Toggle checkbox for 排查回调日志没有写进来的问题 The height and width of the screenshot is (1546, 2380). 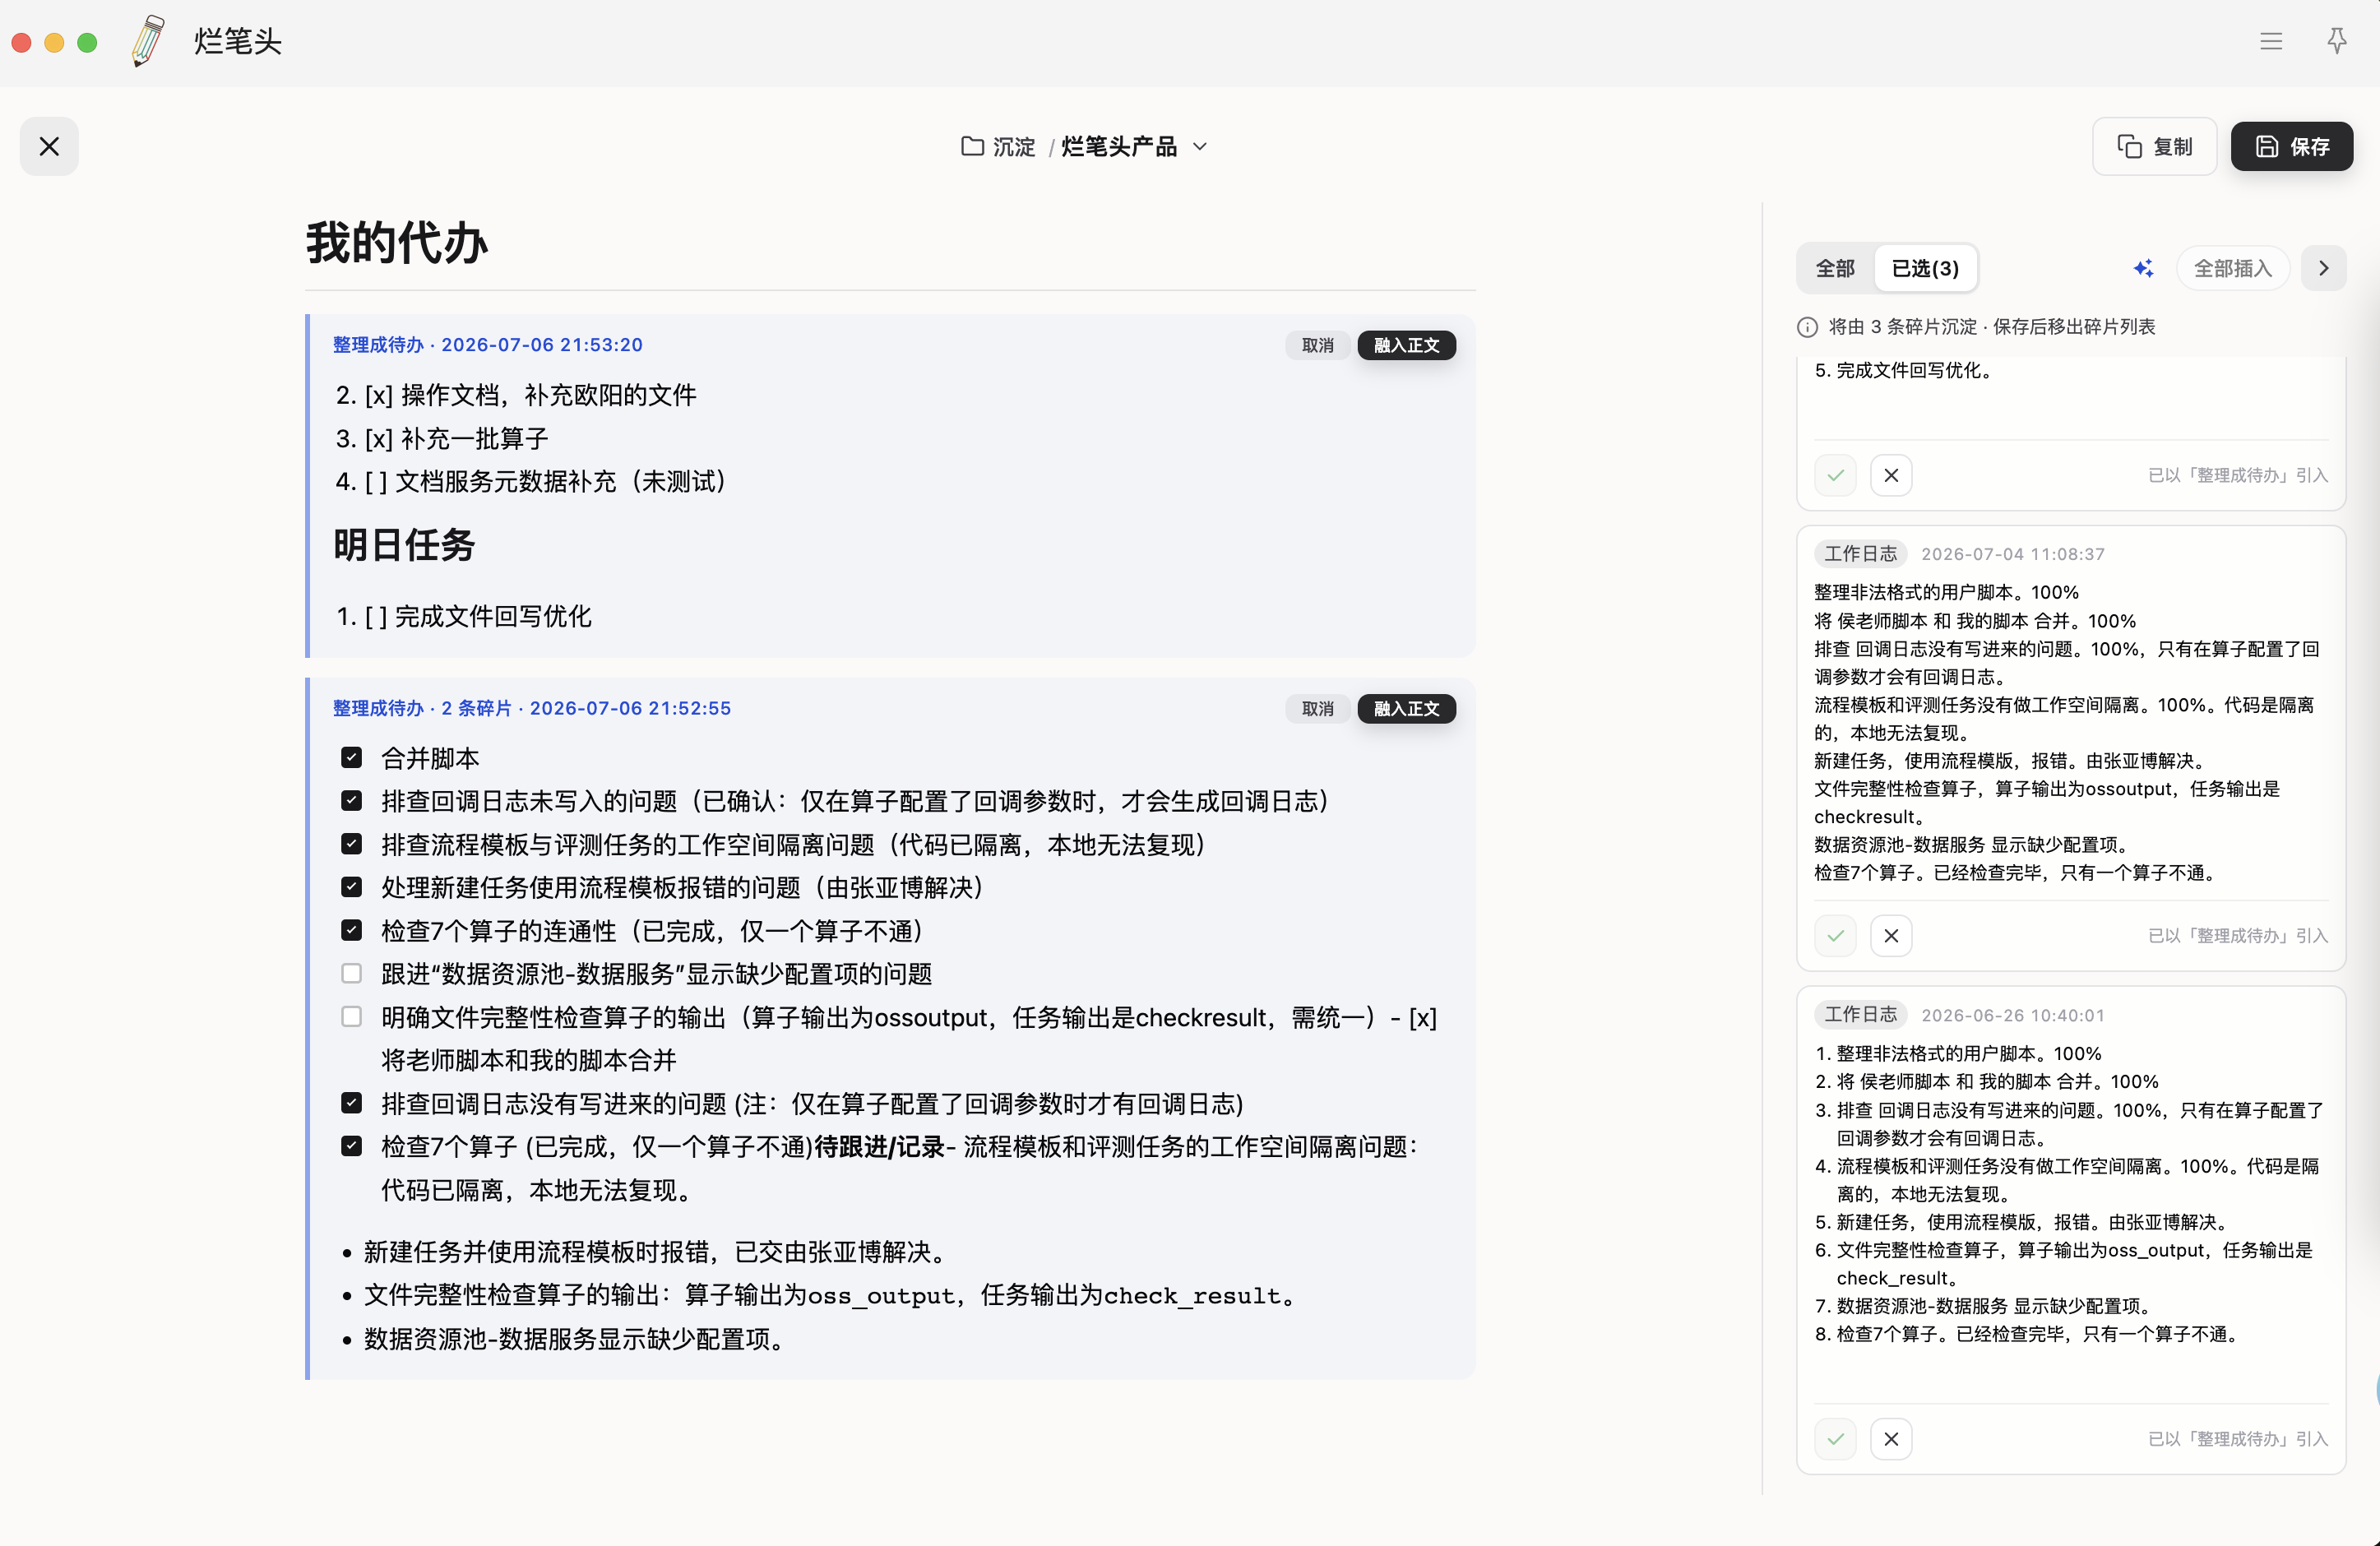click(x=351, y=1103)
